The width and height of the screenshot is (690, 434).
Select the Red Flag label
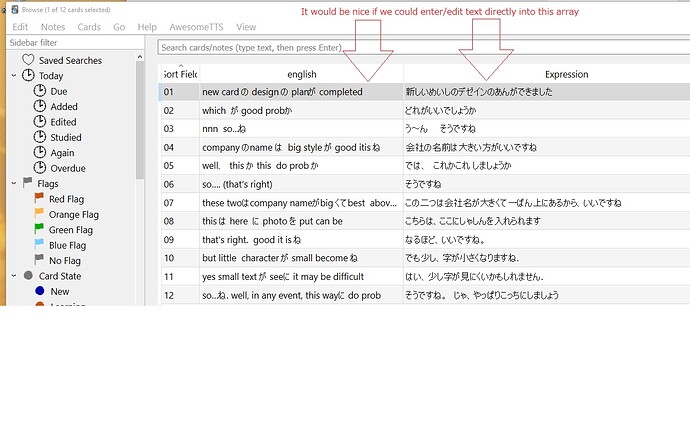coord(66,199)
